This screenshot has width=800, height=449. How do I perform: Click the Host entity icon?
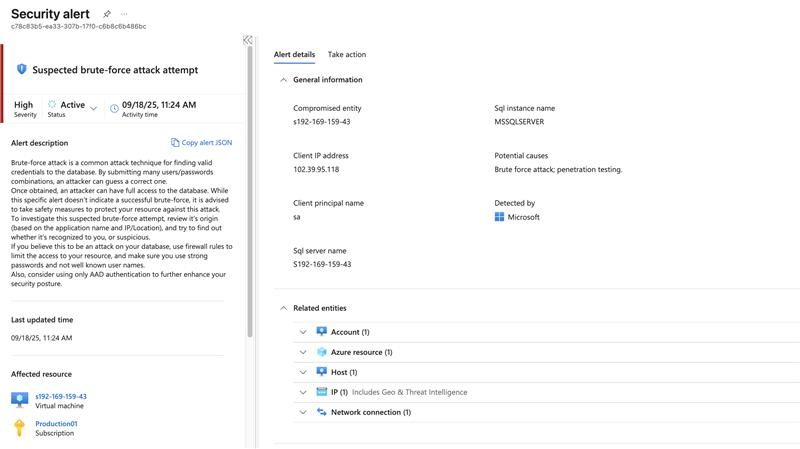click(x=321, y=372)
